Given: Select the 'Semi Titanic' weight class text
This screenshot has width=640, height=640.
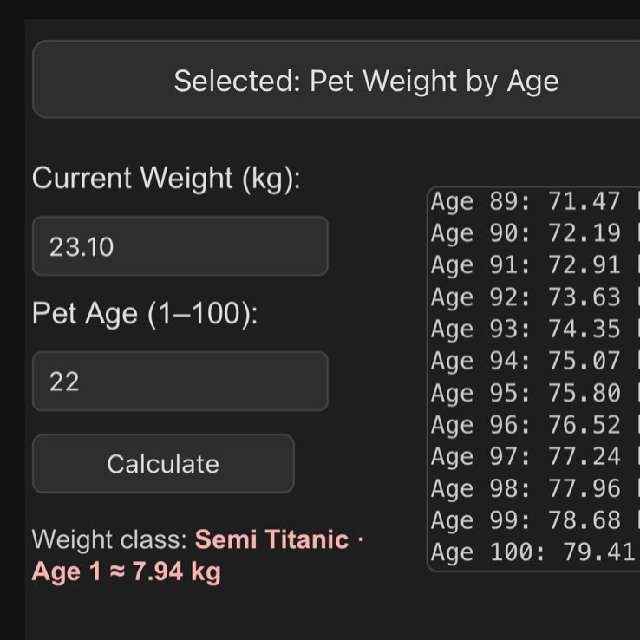Looking at the screenshot, I should point(272,541).
